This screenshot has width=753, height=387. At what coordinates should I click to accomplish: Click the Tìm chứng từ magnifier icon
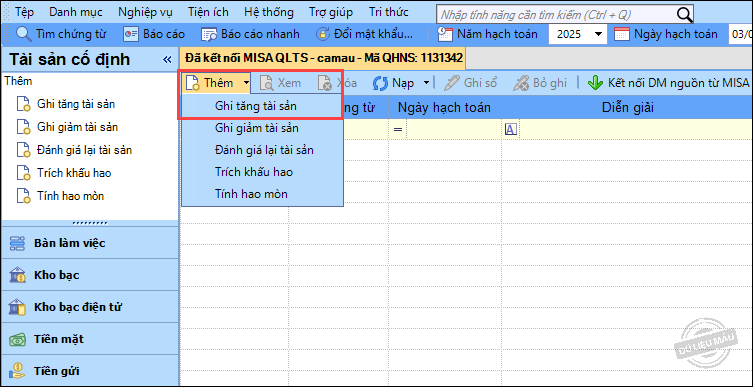(x=24, y=34)
